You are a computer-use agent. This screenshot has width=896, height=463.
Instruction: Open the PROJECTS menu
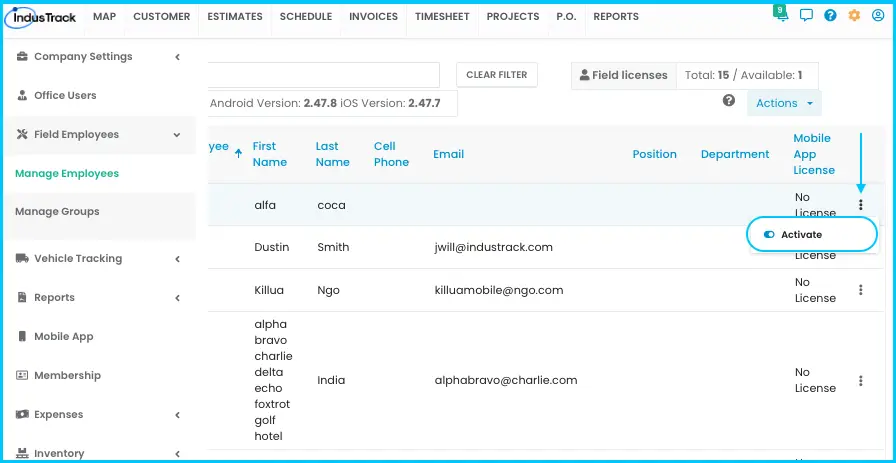click(513, 17)
